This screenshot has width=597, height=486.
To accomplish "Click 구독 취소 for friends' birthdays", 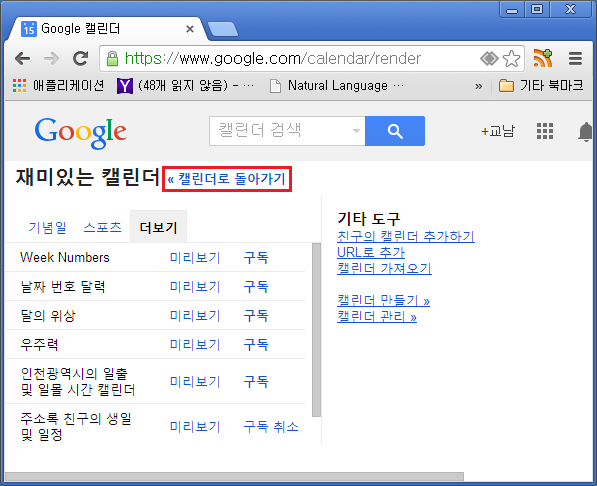I will (x=271, y=427).
